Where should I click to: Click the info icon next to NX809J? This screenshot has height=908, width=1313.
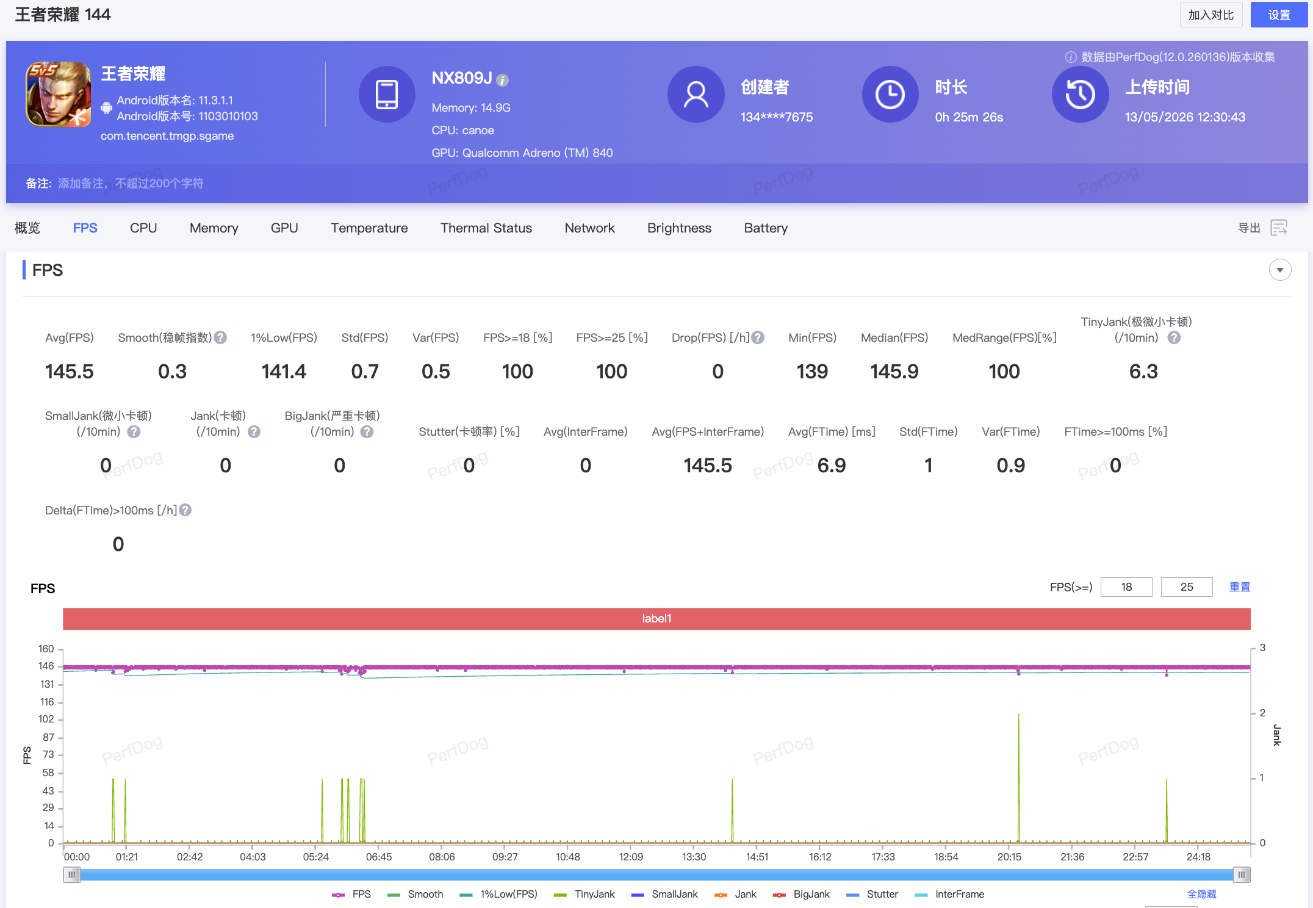click(x=503, y=80)
